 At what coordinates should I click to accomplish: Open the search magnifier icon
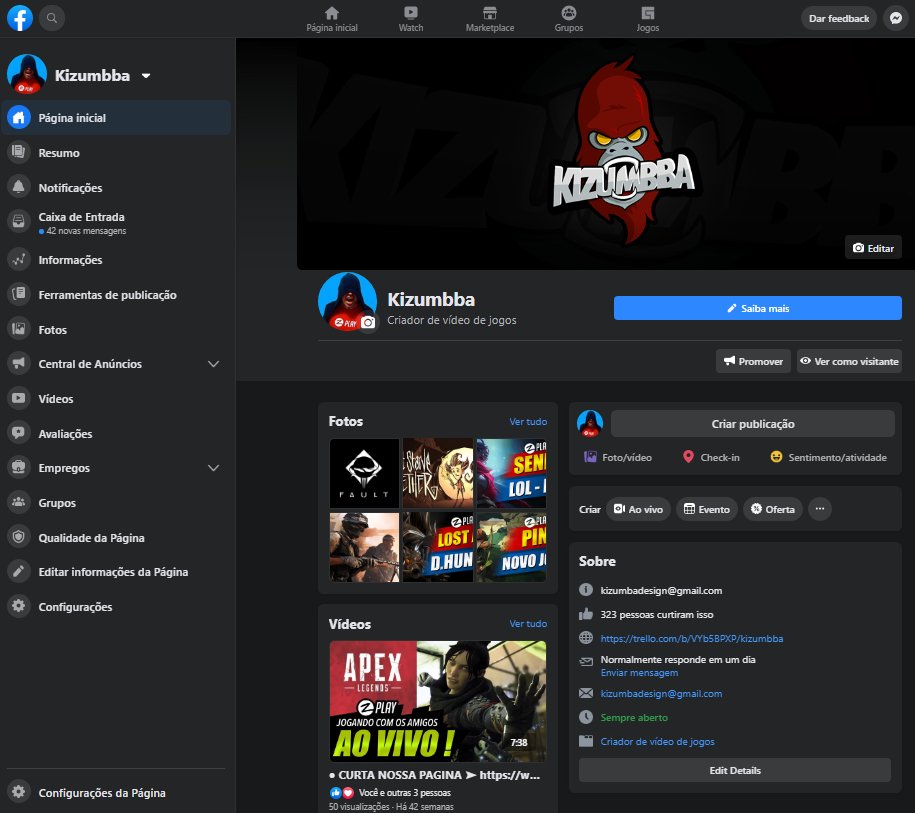(52, 18)
